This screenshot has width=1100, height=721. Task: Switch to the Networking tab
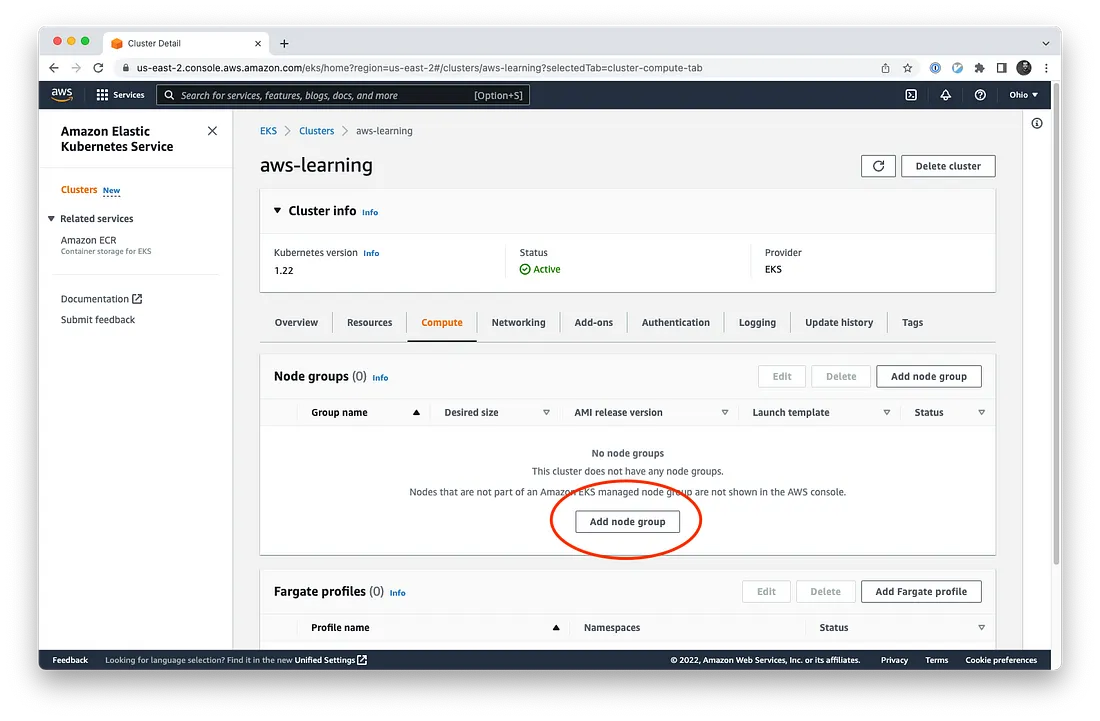click(518, 323)
